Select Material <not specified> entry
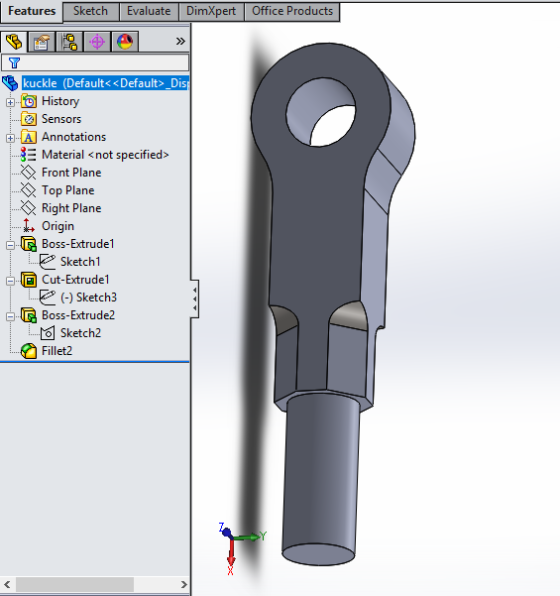This screenshot has width=560, height=596. [x=105, y=155]
